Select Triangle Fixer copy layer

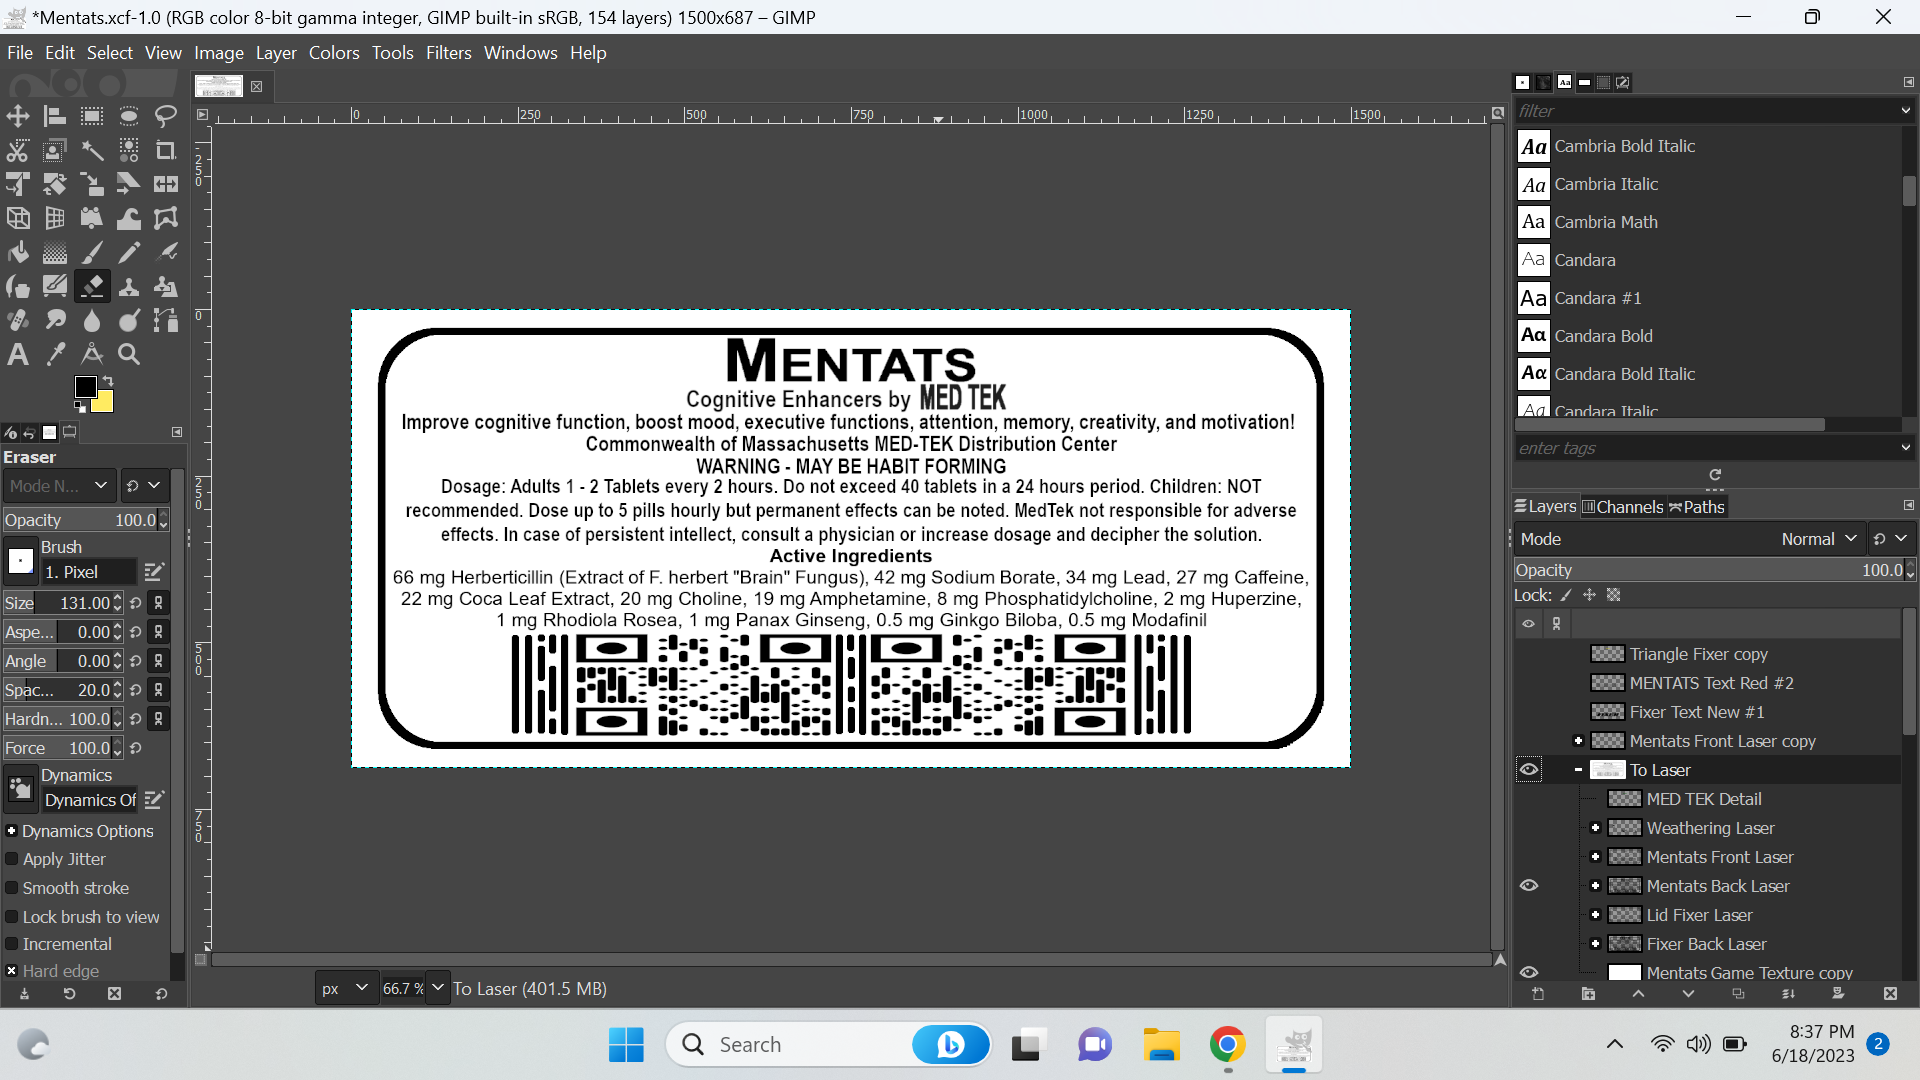point(1698,654)
